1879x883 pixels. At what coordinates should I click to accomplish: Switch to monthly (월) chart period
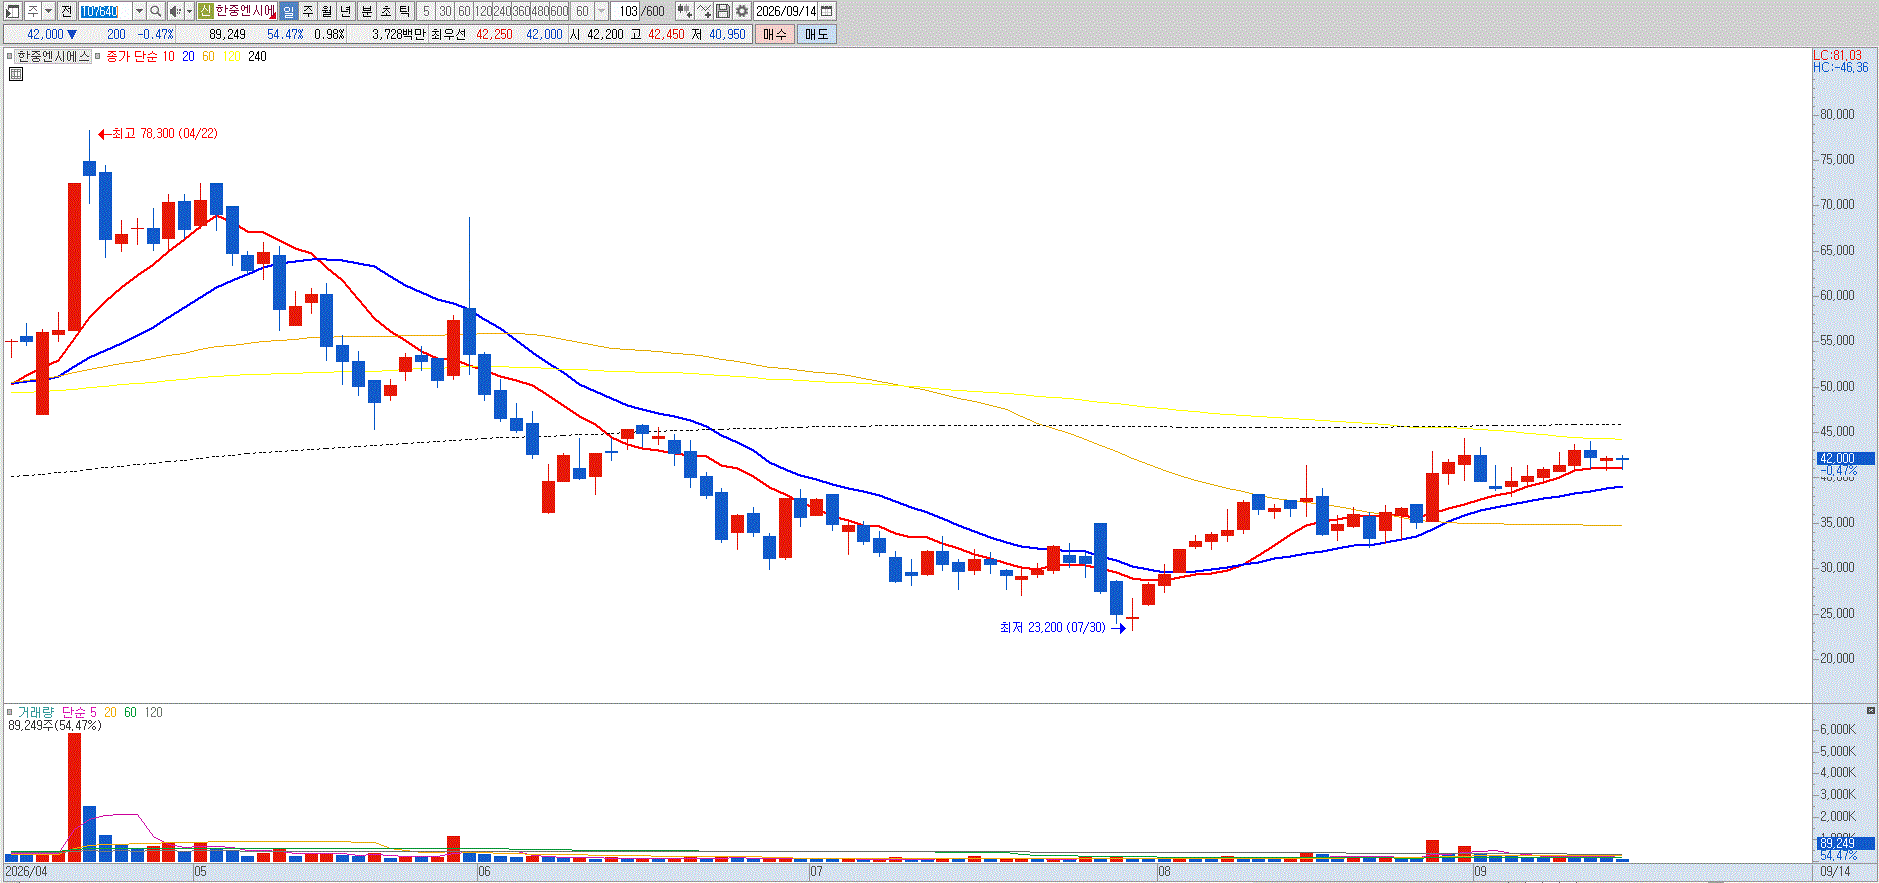(x=327, y=11)
